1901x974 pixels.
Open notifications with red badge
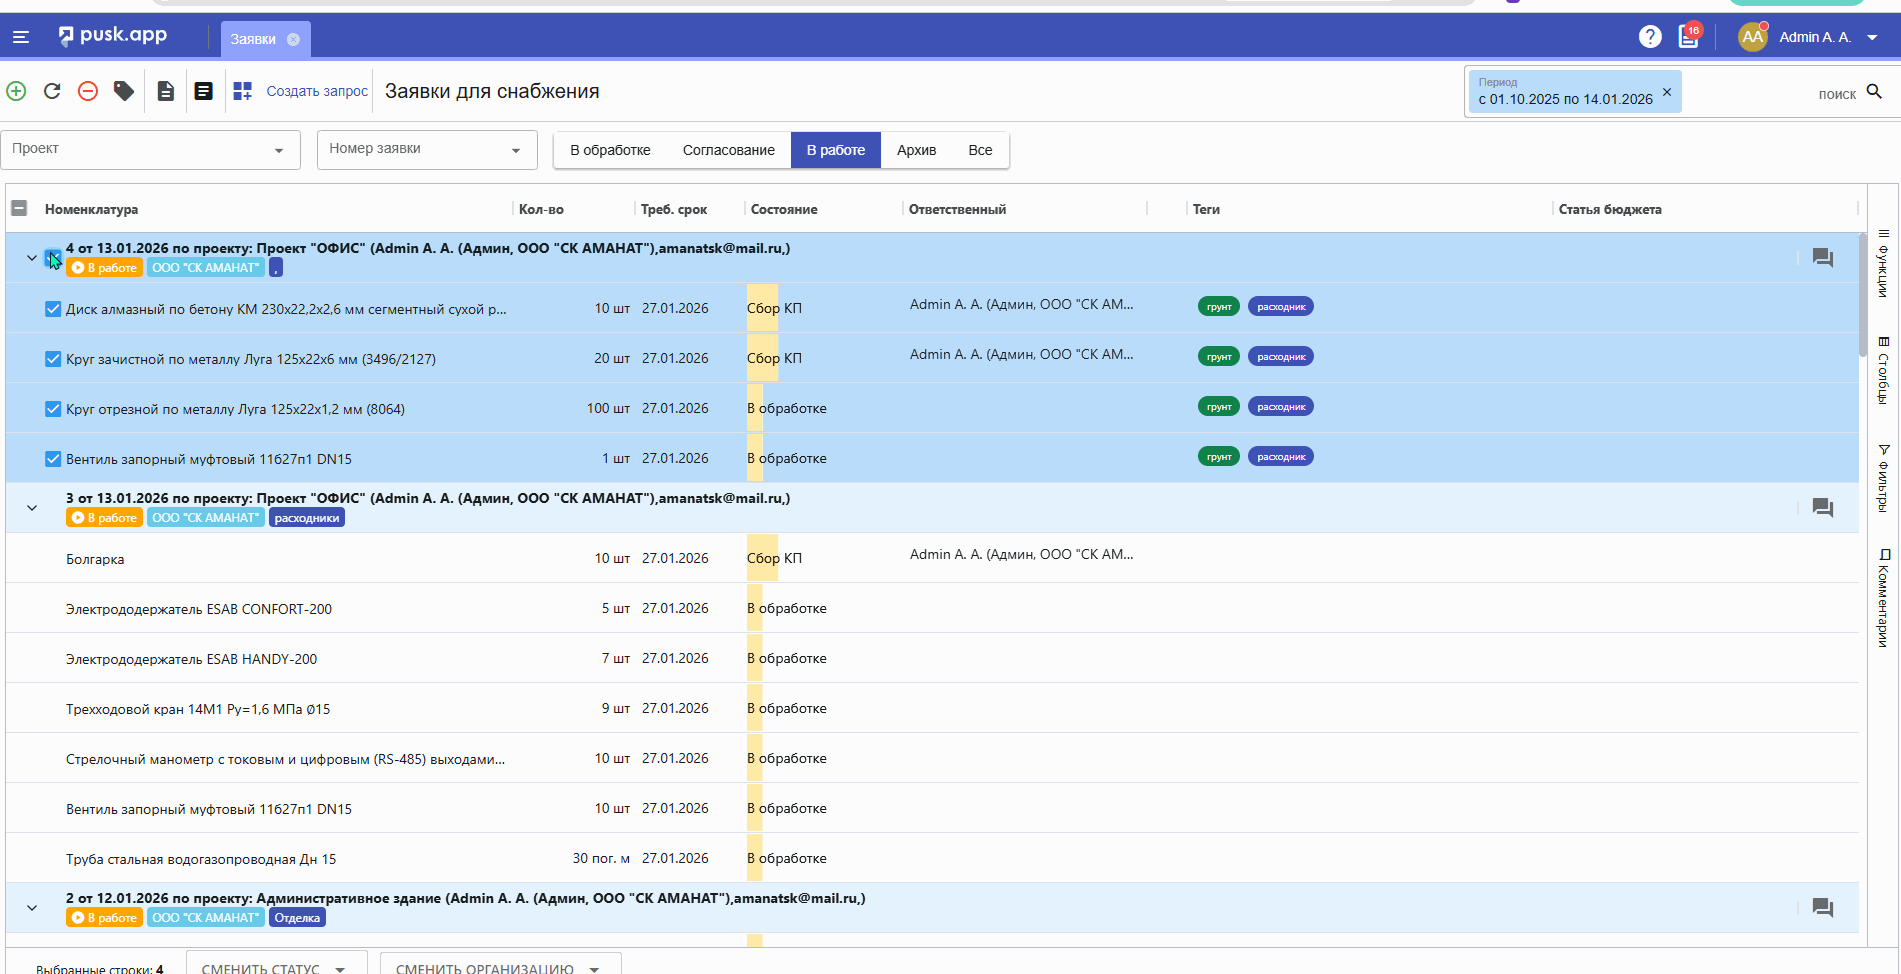pos(1689,37)
